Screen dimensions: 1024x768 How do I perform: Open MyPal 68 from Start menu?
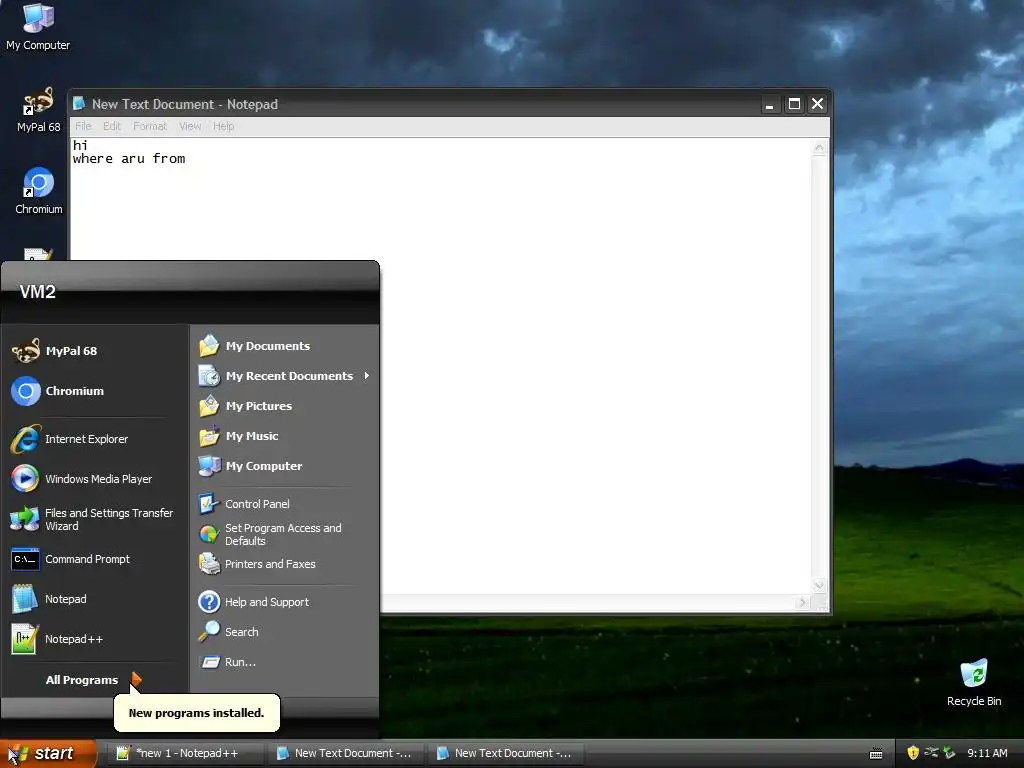(x=95, y=351)
